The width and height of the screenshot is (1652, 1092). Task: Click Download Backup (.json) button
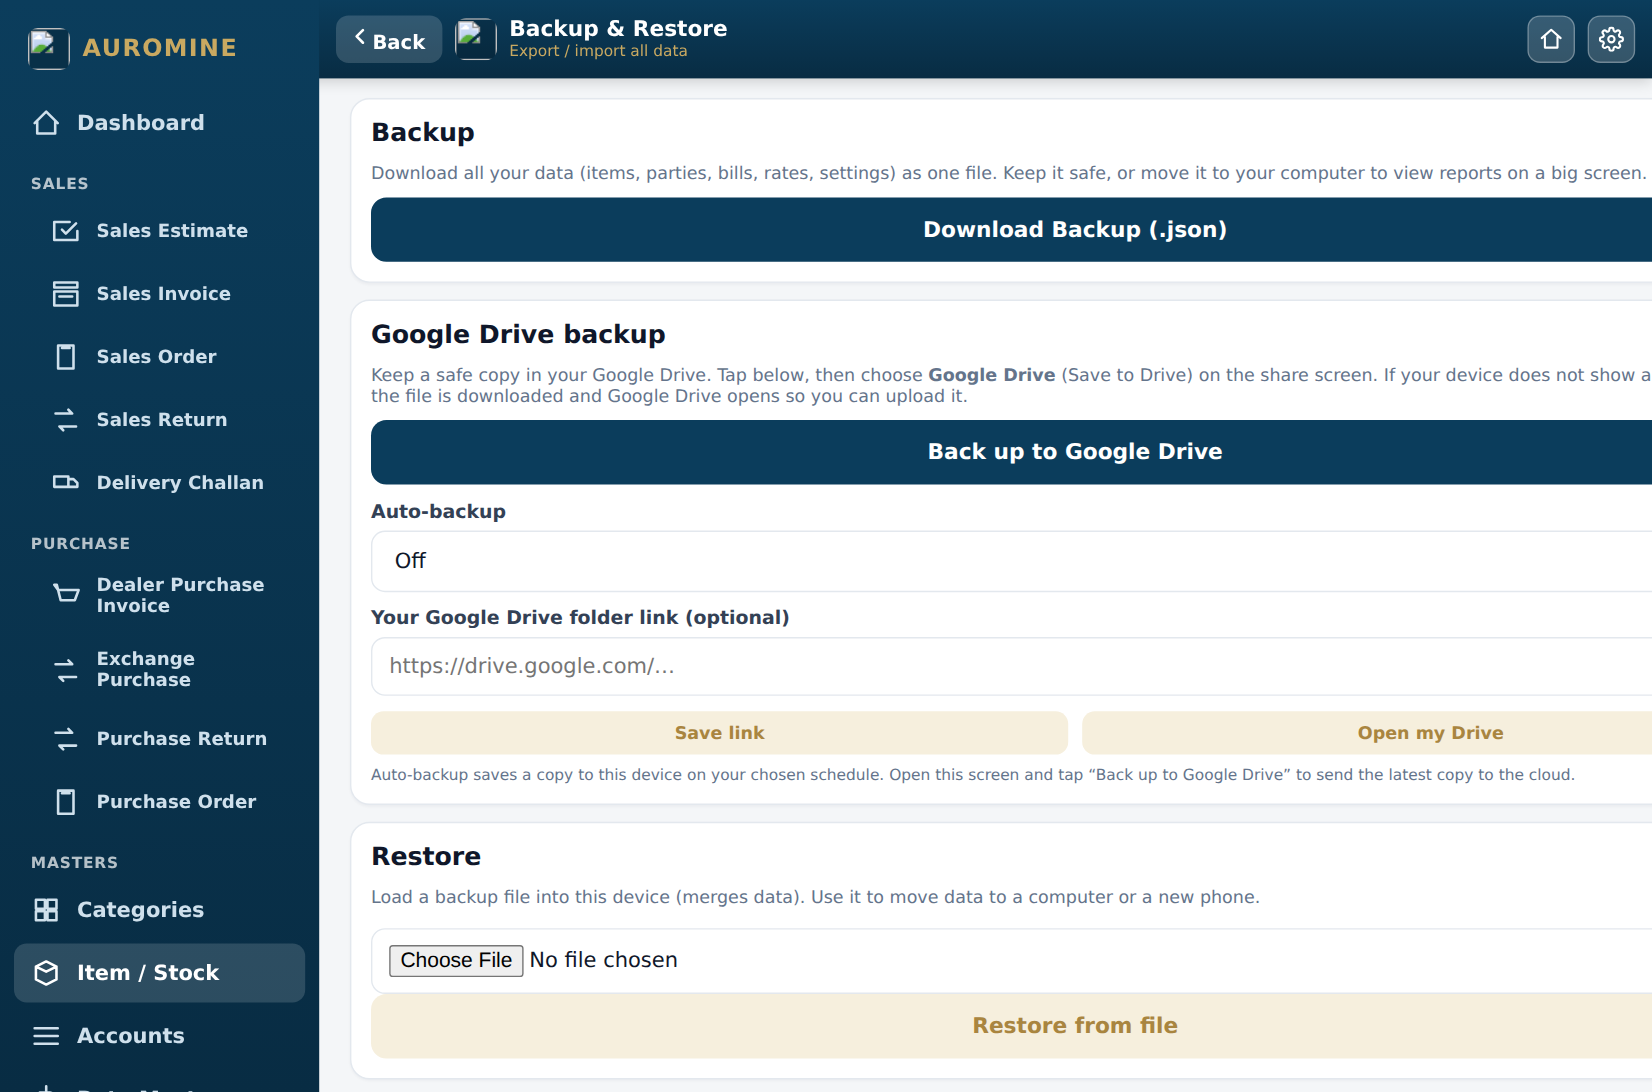(x=1011, y=230)
